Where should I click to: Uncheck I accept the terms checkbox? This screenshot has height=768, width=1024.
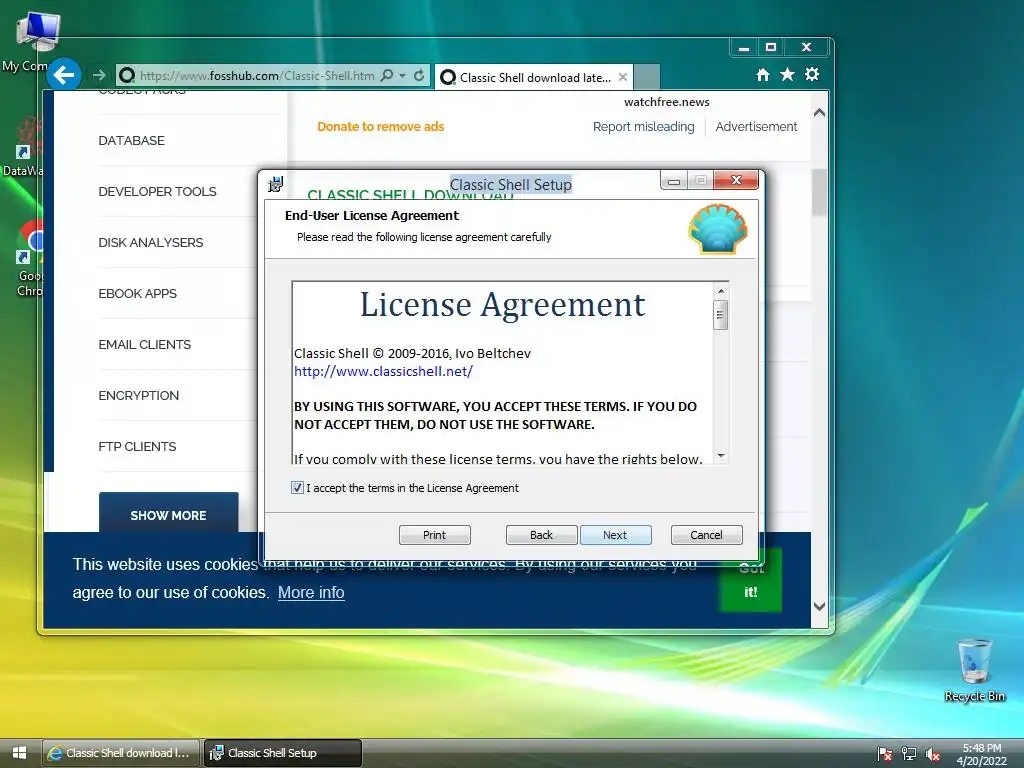click(x=297, y=488)
